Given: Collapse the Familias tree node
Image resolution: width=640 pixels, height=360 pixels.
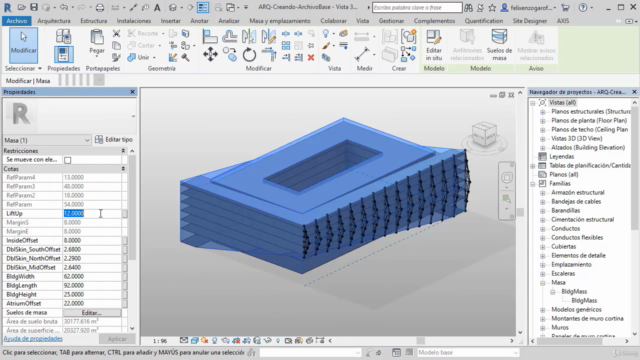Looking at the screenshot, I should (x=533, y=184).
